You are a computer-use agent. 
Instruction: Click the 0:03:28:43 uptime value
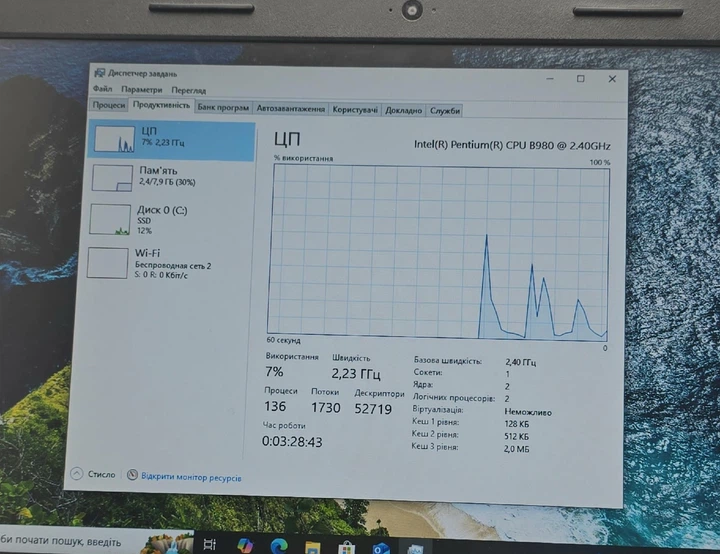pos(292,441)
